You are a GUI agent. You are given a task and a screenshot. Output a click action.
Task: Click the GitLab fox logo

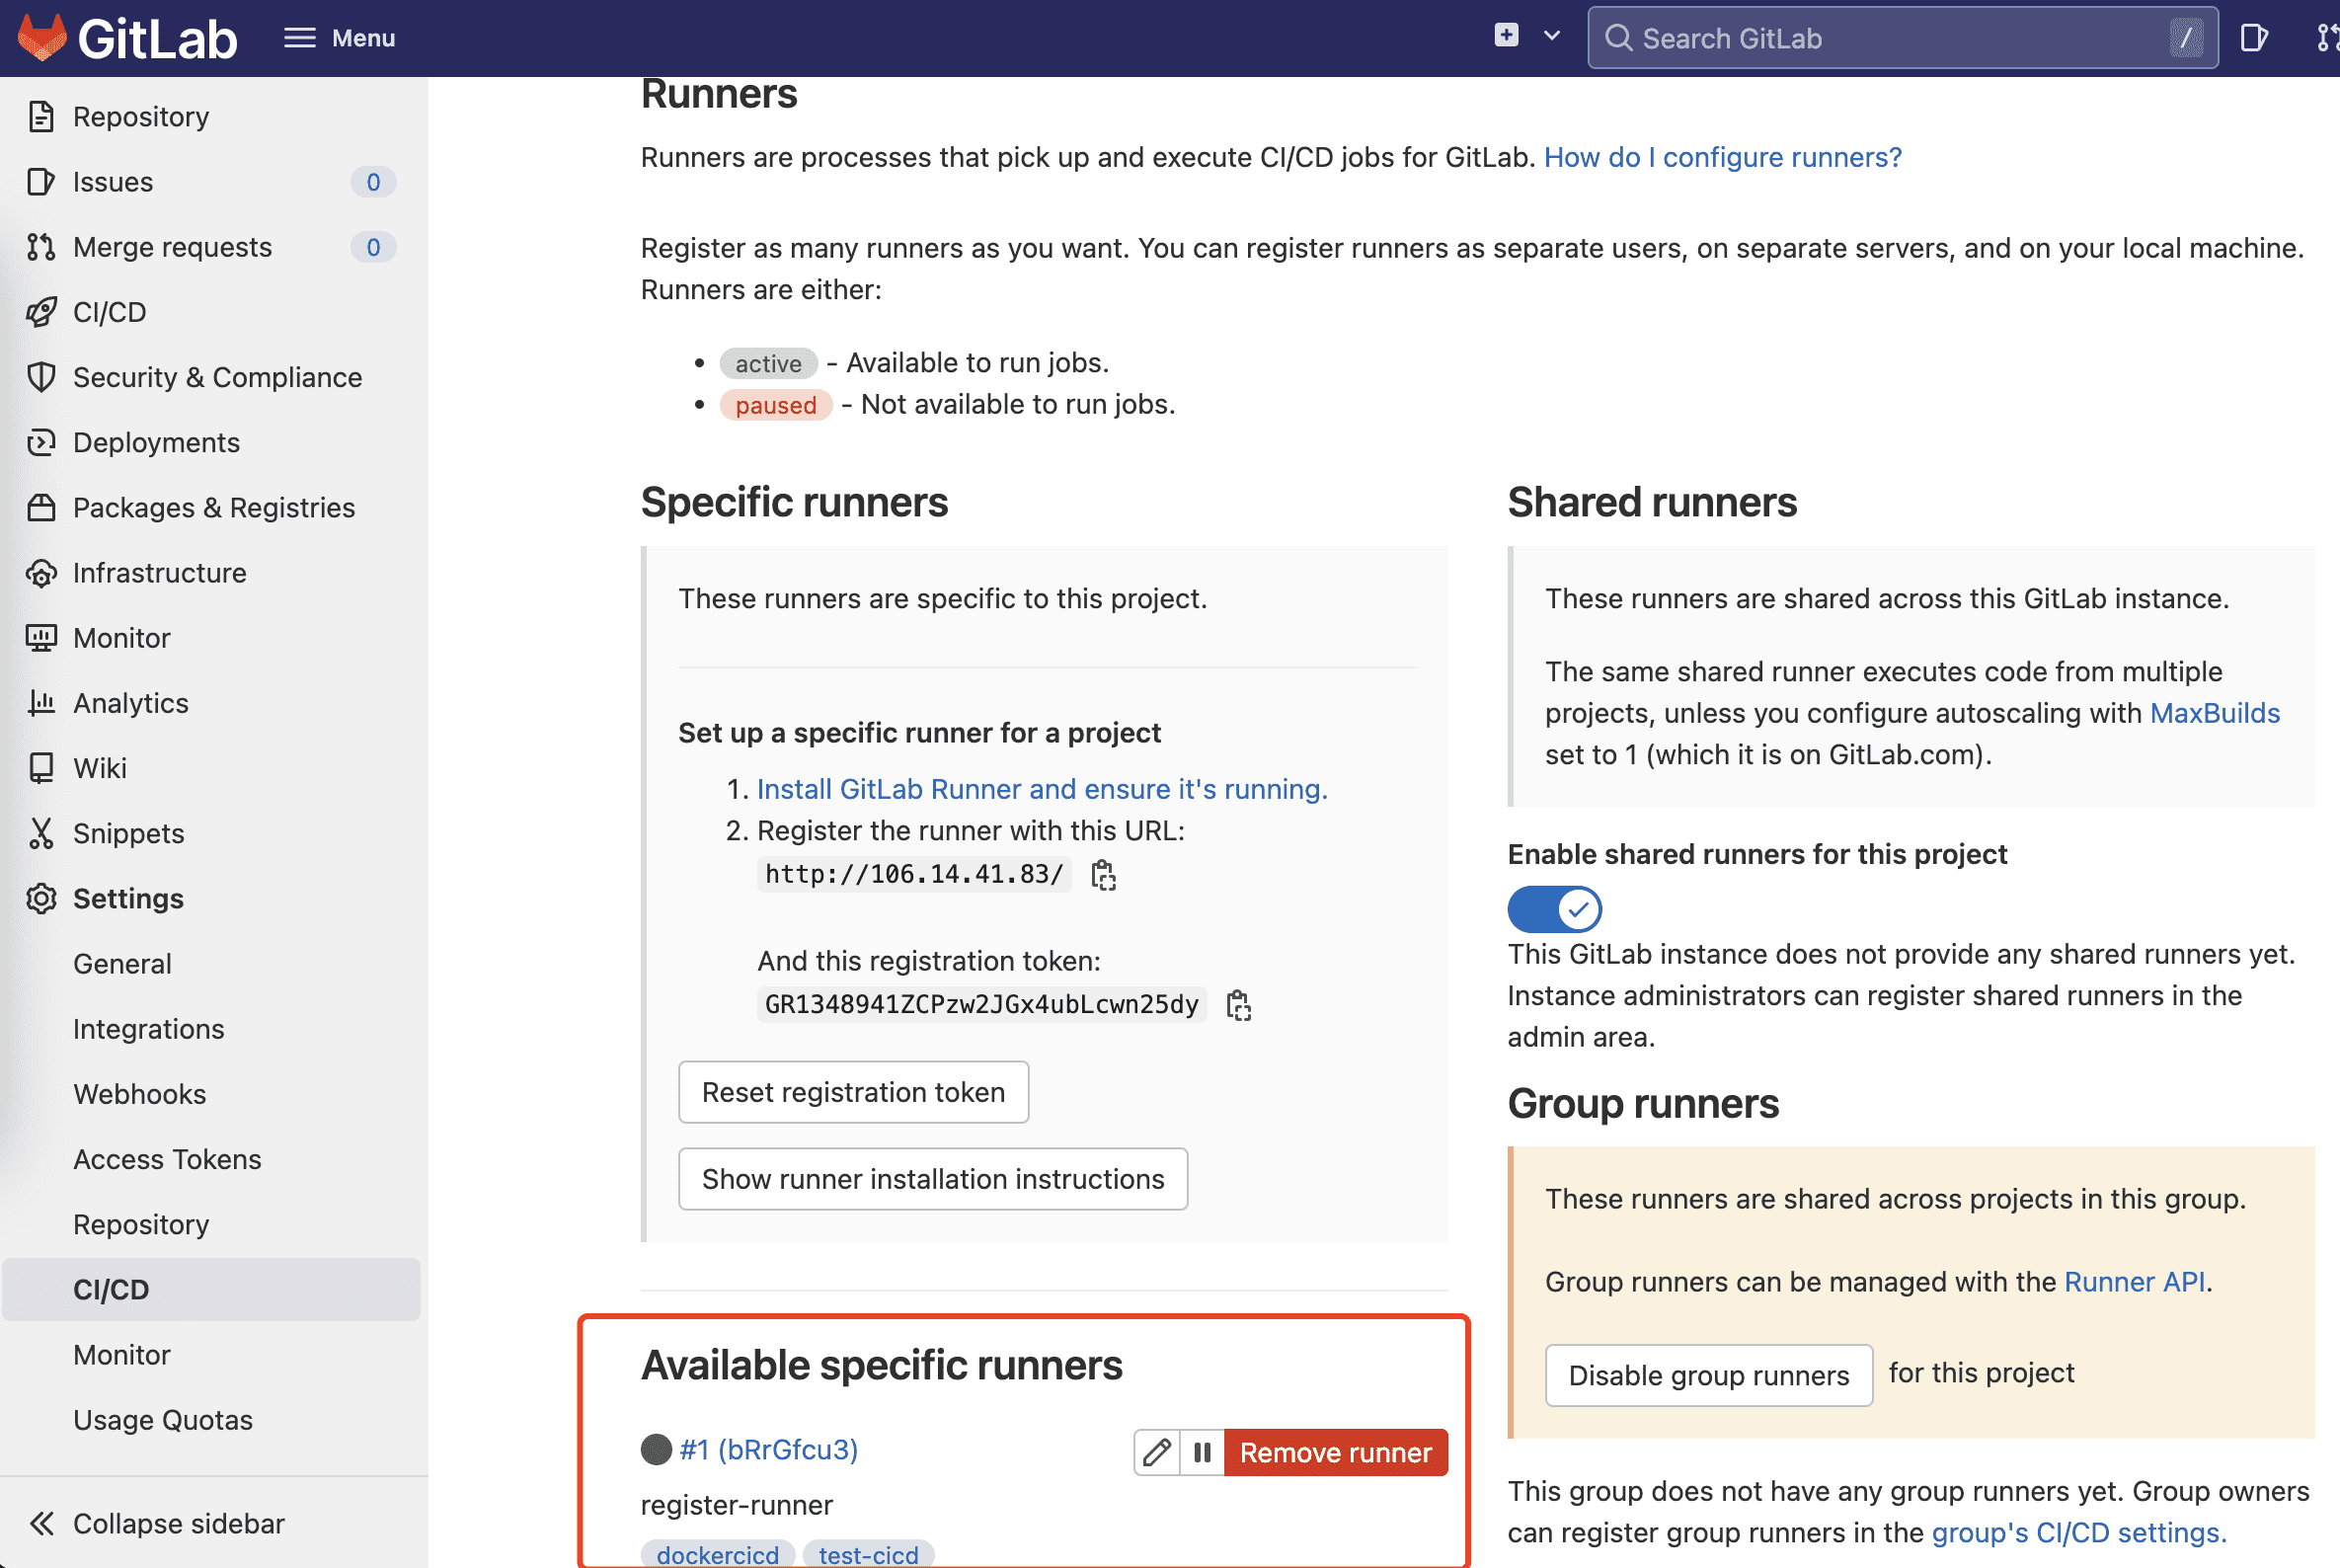tap(42, 38)
